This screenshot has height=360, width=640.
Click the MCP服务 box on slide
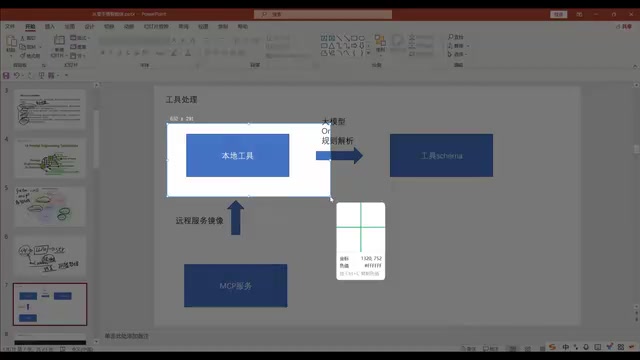tap(236, 286)
